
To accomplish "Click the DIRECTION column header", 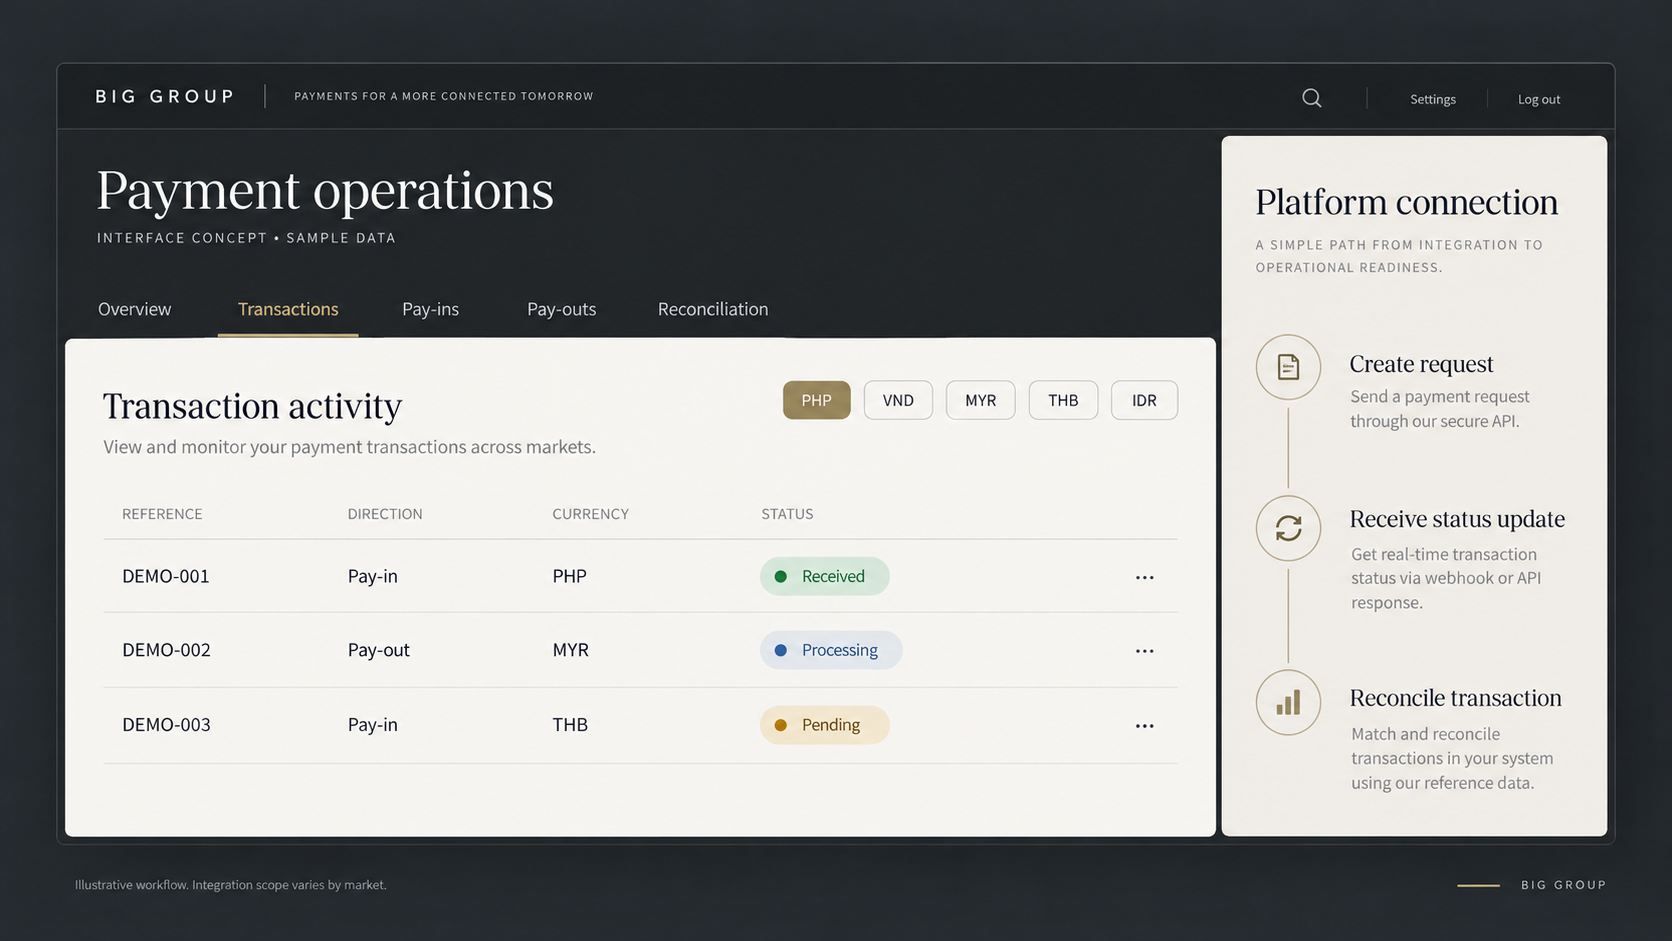I will pos(385,514).
